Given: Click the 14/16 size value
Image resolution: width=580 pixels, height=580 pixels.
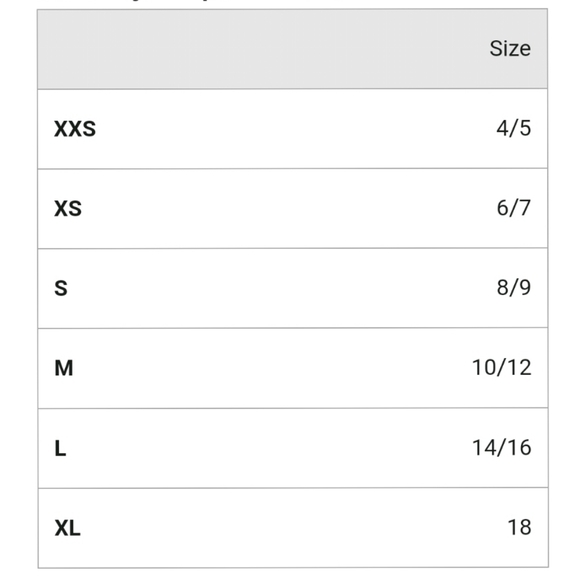Looking at the screenshot, I should tap(502, 448).
